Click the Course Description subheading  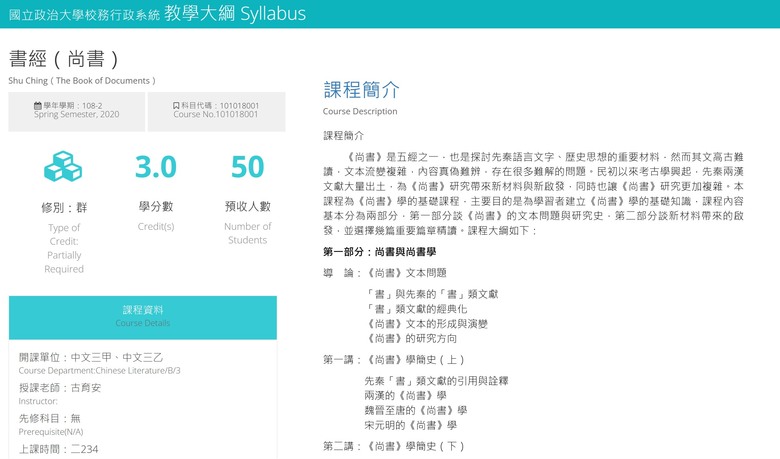point(360,111)
